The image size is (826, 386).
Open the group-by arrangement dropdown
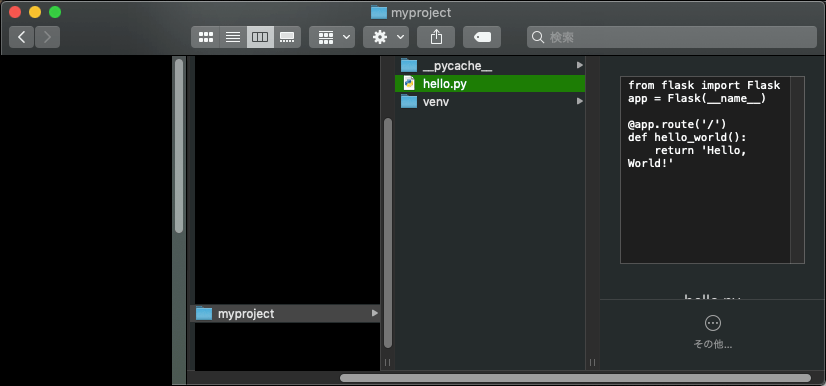[332, 37]
